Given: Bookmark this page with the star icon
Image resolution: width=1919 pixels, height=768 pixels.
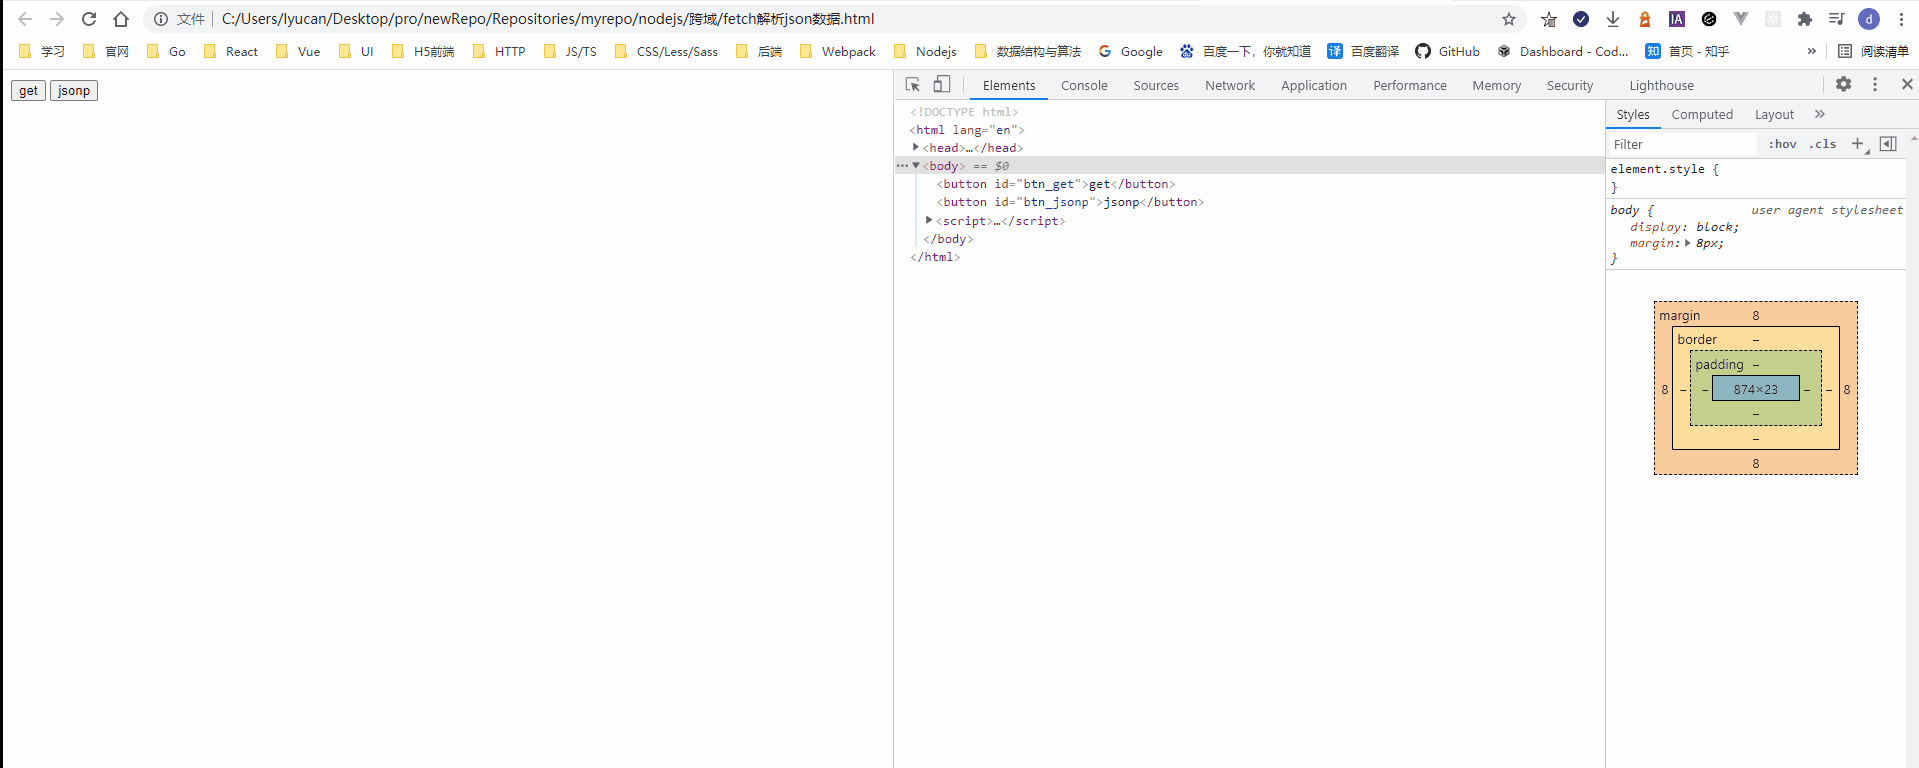Looking at the screenshot, I should click(x=1509, y=19).
